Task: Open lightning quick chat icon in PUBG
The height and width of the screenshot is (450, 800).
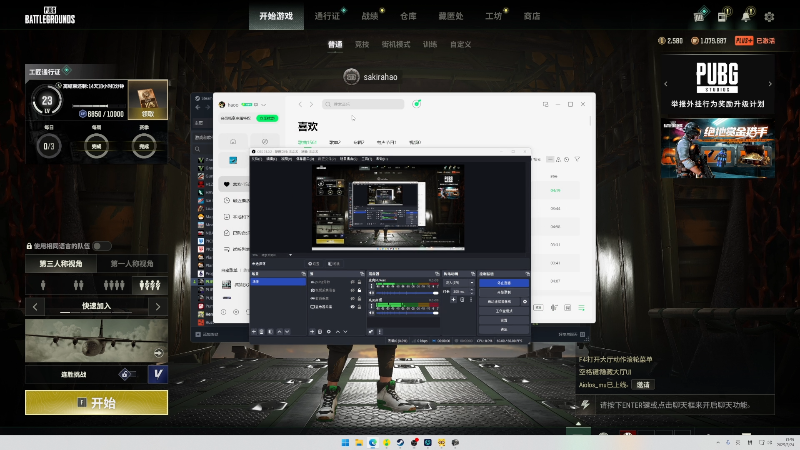Action: pos(585,405)
